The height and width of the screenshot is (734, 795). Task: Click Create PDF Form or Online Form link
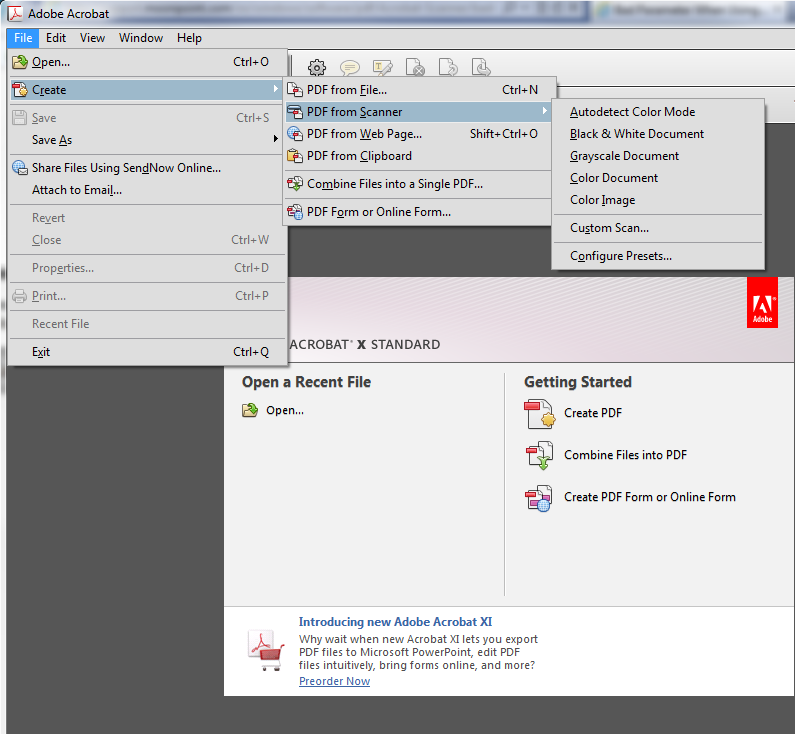(649, 497)
